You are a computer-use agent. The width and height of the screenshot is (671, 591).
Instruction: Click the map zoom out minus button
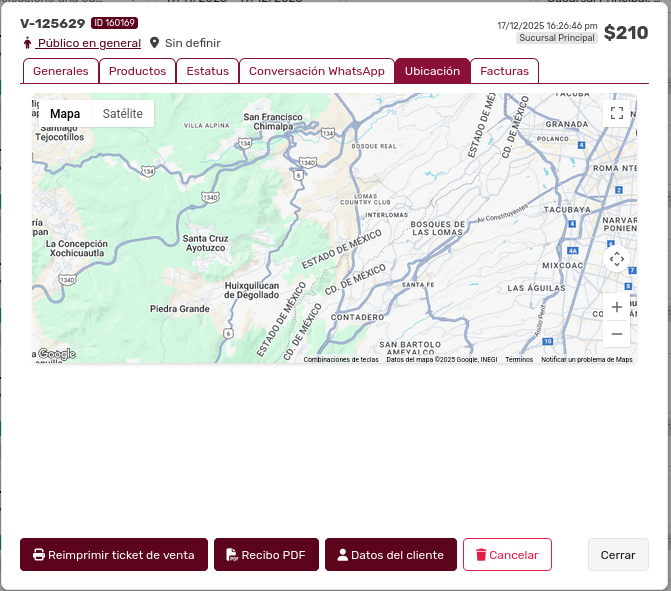pos(617,334)
